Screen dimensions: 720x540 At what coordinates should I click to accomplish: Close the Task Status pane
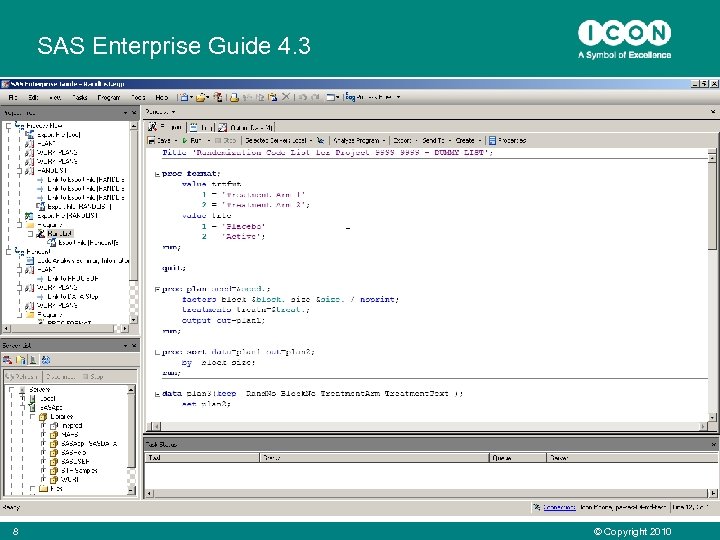pyautogui.click(x=713, y=444)
